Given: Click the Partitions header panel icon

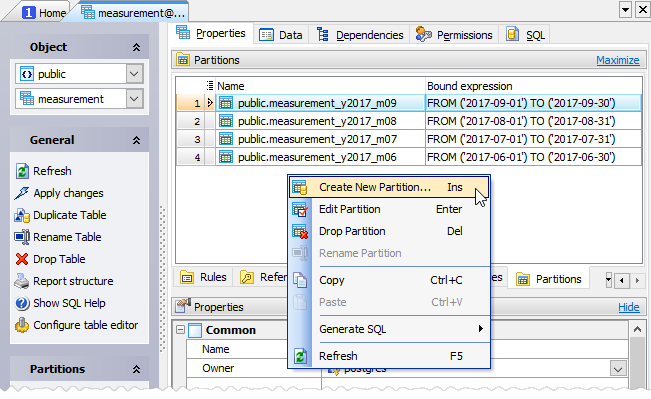Looking at the screenshot, I should coord(183,60).
